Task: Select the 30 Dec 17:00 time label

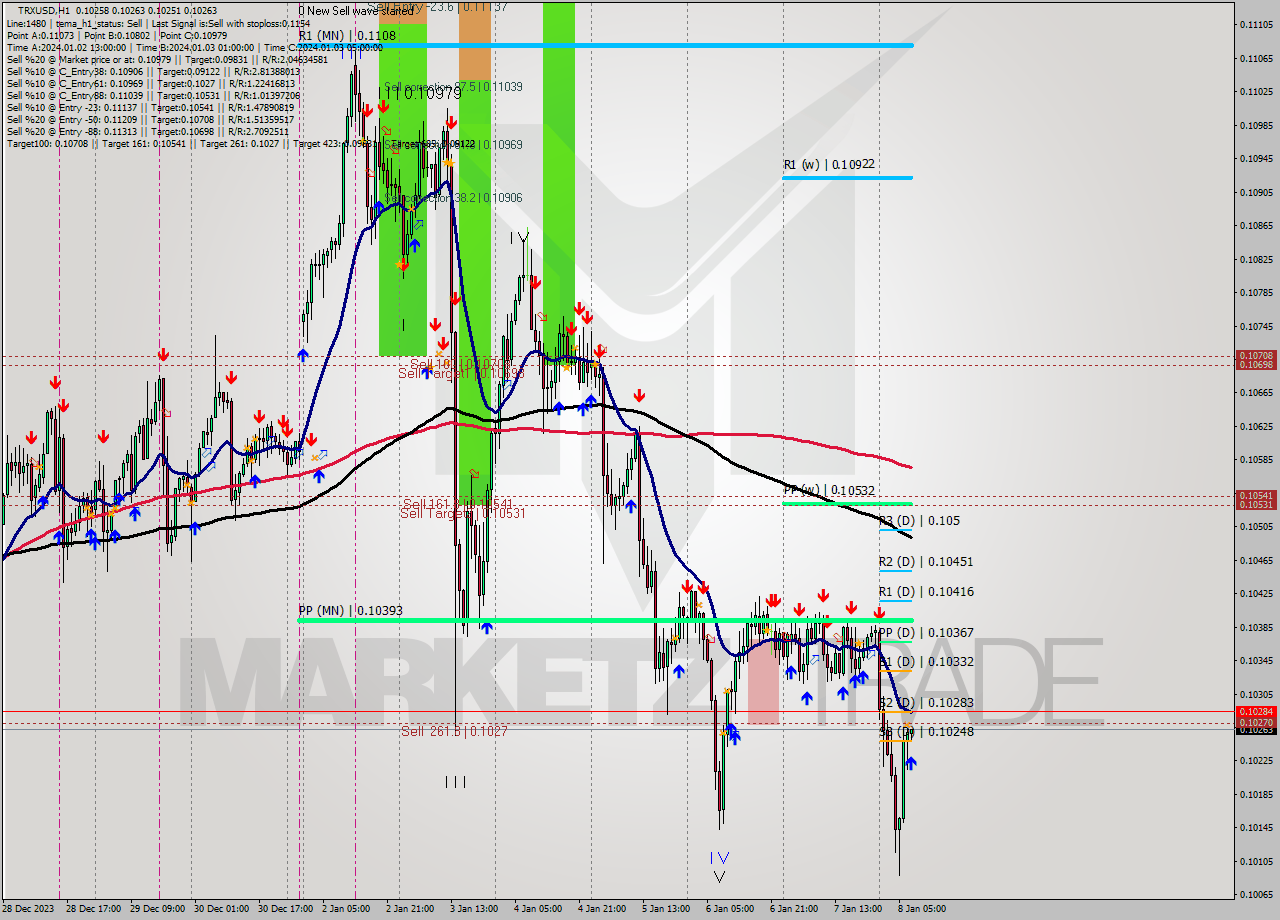Action: [284, 909]
